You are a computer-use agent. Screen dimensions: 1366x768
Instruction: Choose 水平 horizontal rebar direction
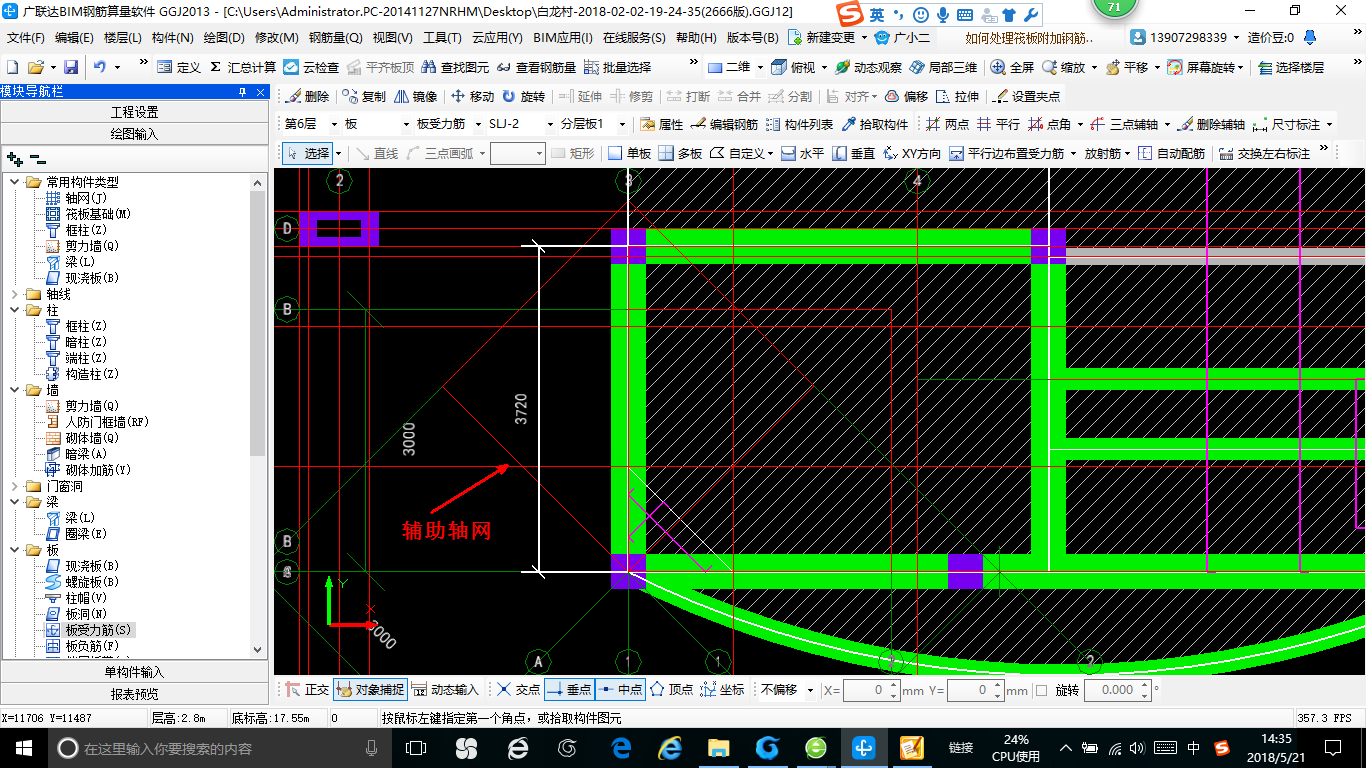[802, 153]
